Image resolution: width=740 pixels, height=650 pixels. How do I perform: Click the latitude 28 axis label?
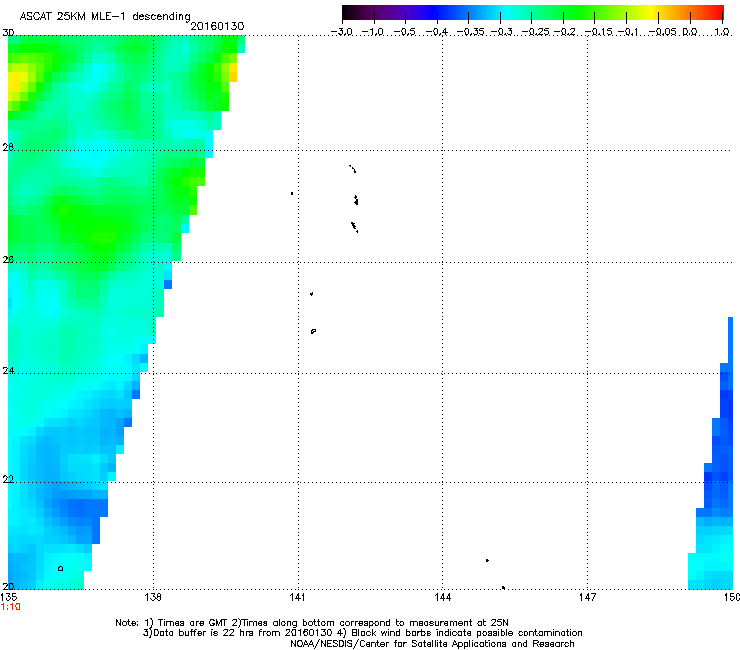(x=8, y=147)
